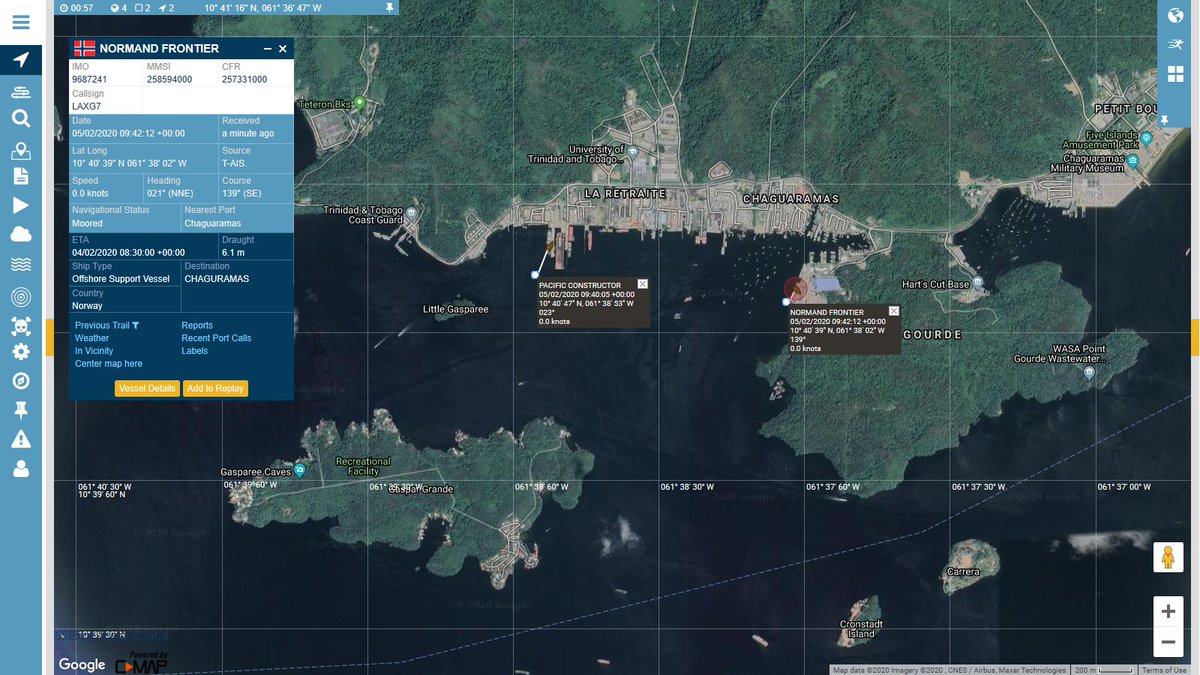
Task: Click the Vessel Details button
Action: 147,388
